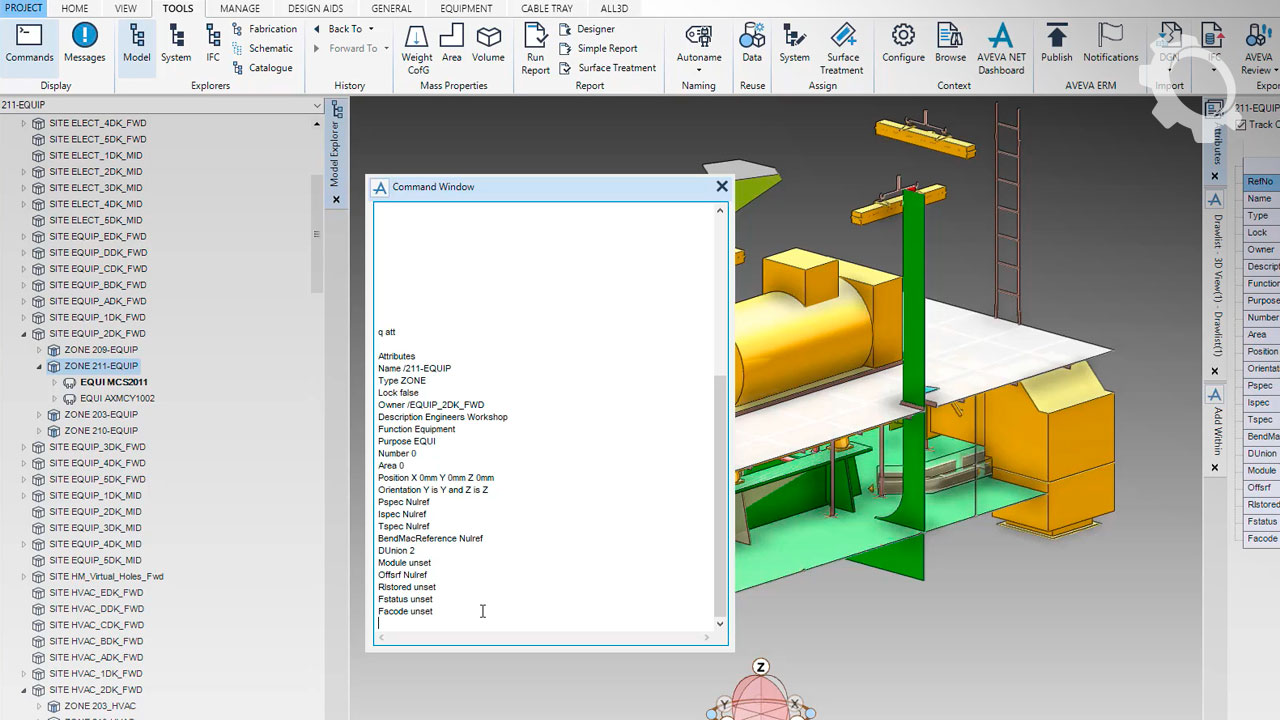This screenshot has height=720, width=1280.
Task: Switch to the DESIGN AIDS ribbon tab
Action: click(x=315, y=8)
